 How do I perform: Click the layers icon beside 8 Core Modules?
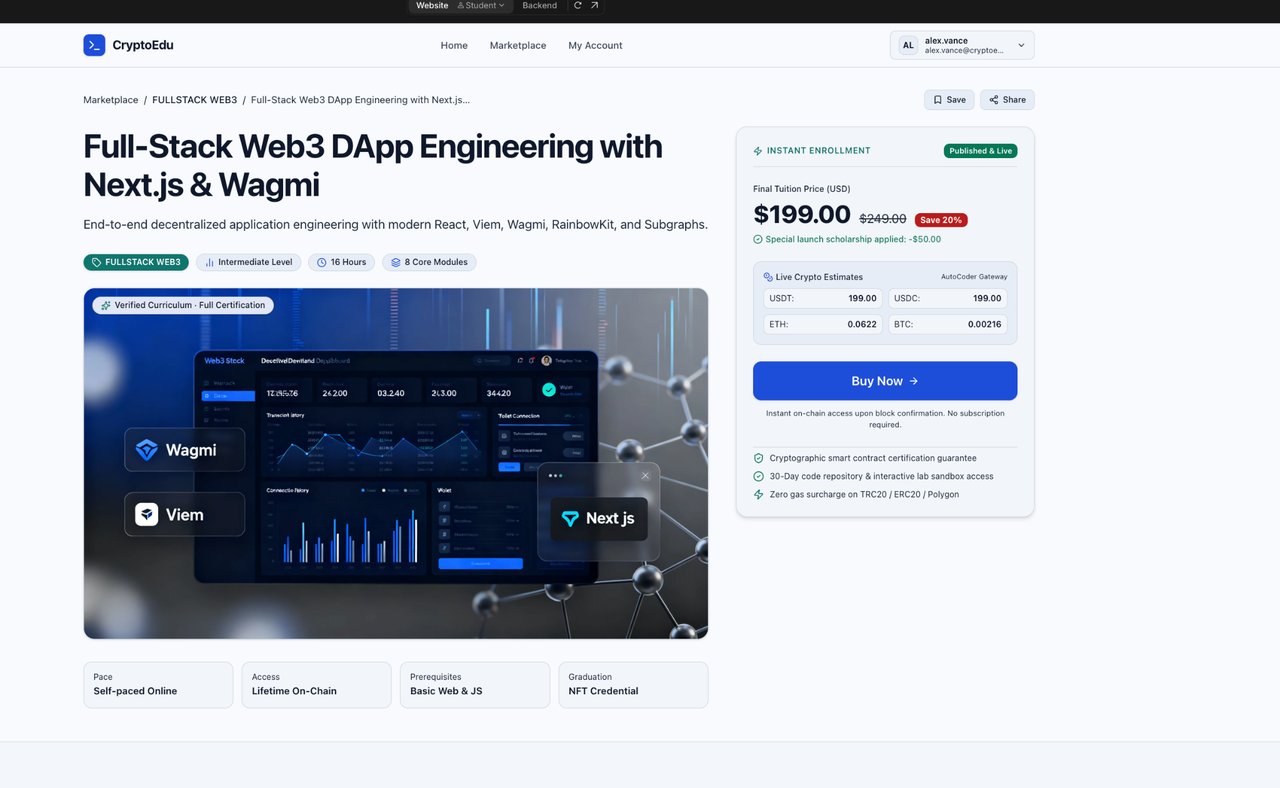tap(396, 262)
